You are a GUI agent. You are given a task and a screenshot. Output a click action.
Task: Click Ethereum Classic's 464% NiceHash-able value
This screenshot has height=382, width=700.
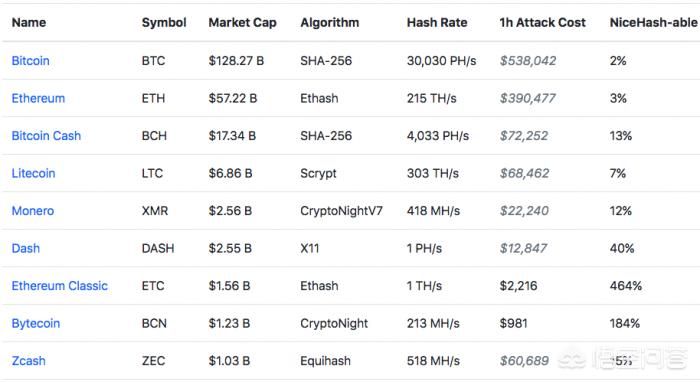pos(625,286)
